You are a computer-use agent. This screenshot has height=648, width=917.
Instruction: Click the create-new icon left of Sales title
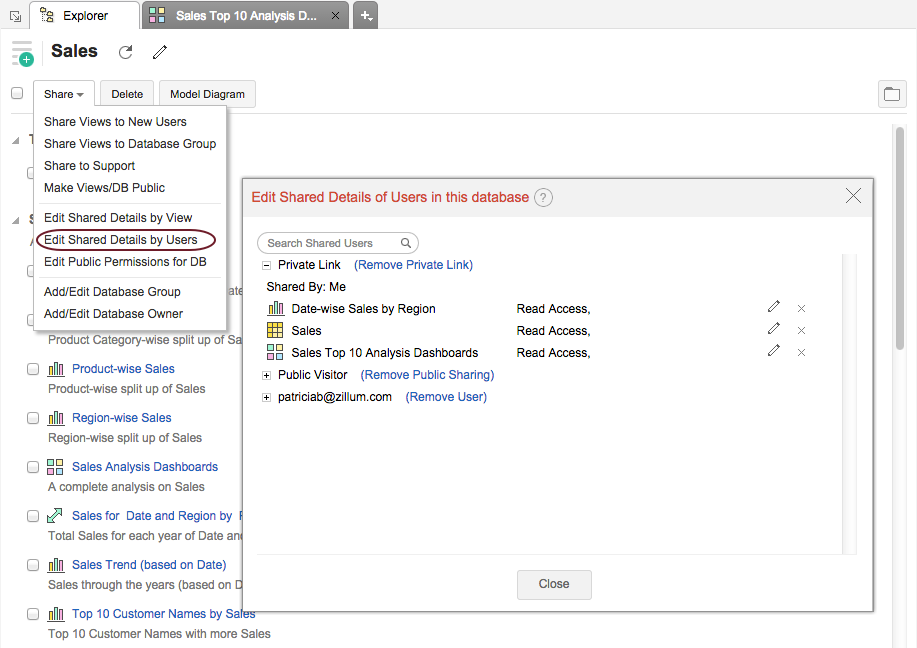pyautogui.click(x=22, y=54)
